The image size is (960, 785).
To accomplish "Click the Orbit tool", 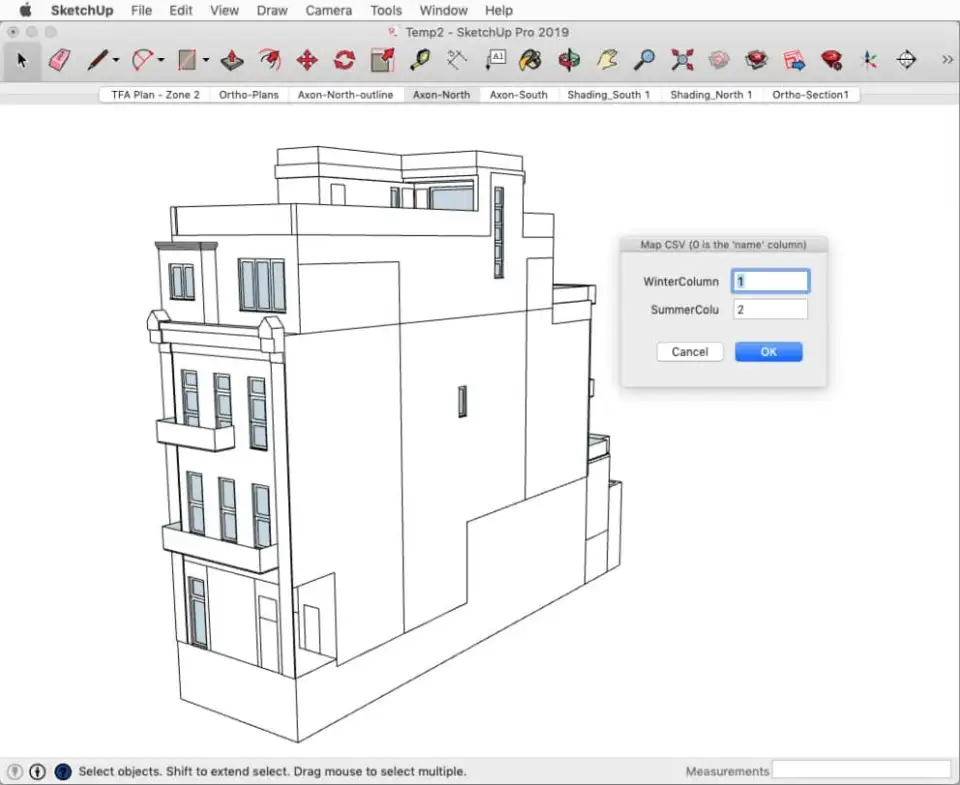I will coord(569,61).
